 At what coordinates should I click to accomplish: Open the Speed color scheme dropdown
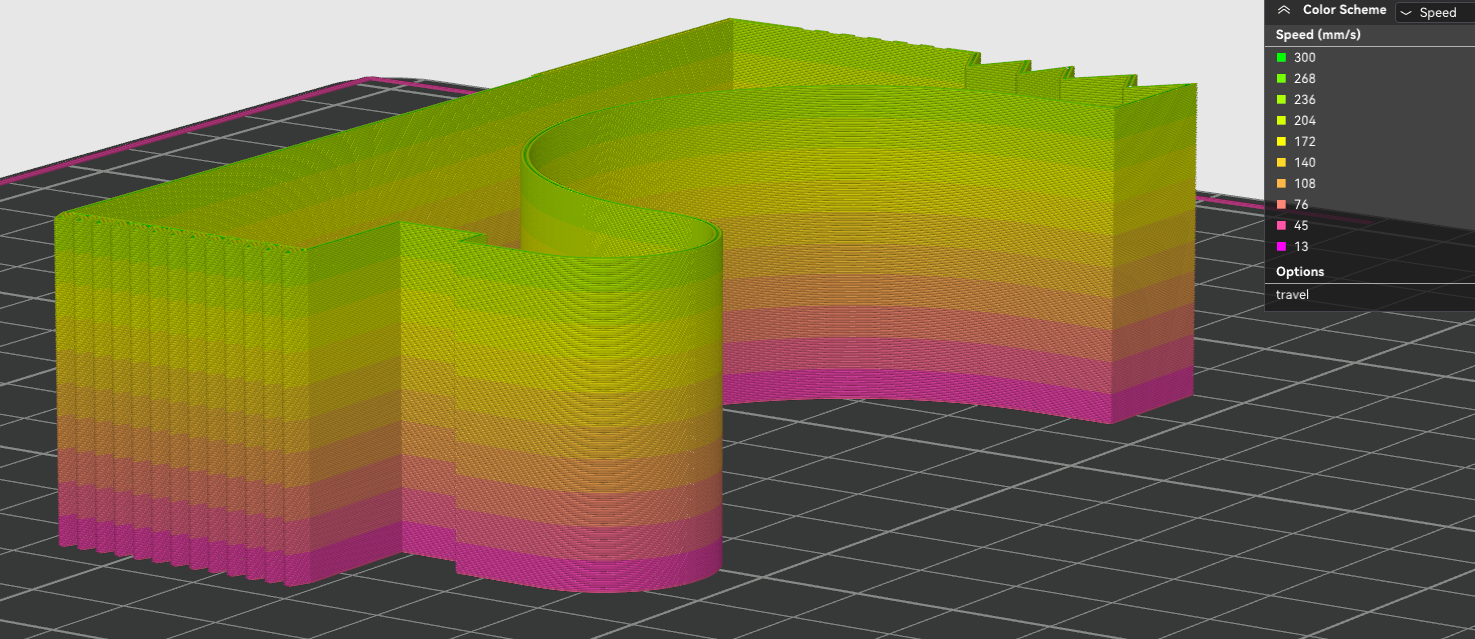coord(1435,12)
